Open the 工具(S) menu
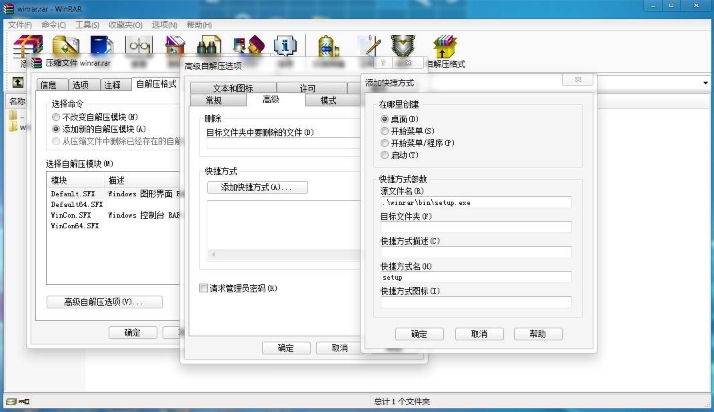Screen dimensions: 714x412 [87, 25]
